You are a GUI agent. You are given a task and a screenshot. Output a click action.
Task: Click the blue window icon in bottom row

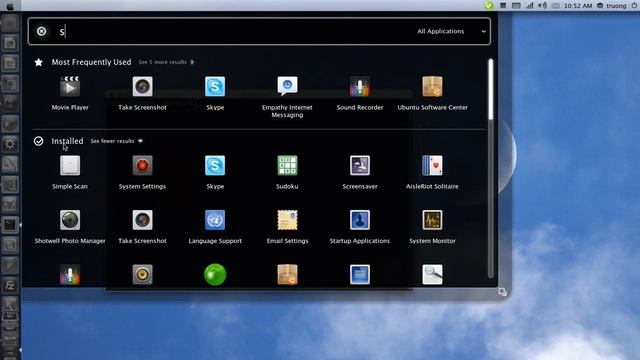click(x=360, y=274)
